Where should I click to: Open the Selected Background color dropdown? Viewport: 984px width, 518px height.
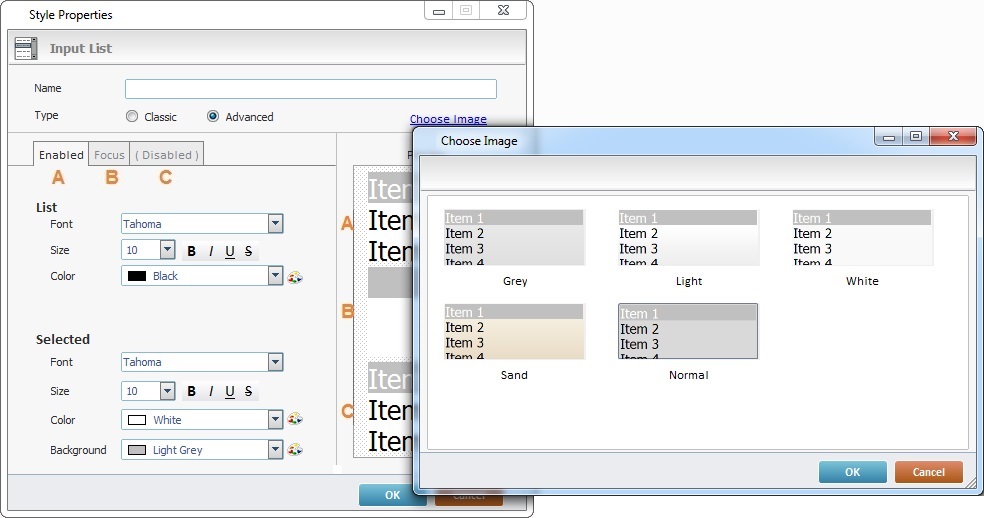click(x=275, y=450)
